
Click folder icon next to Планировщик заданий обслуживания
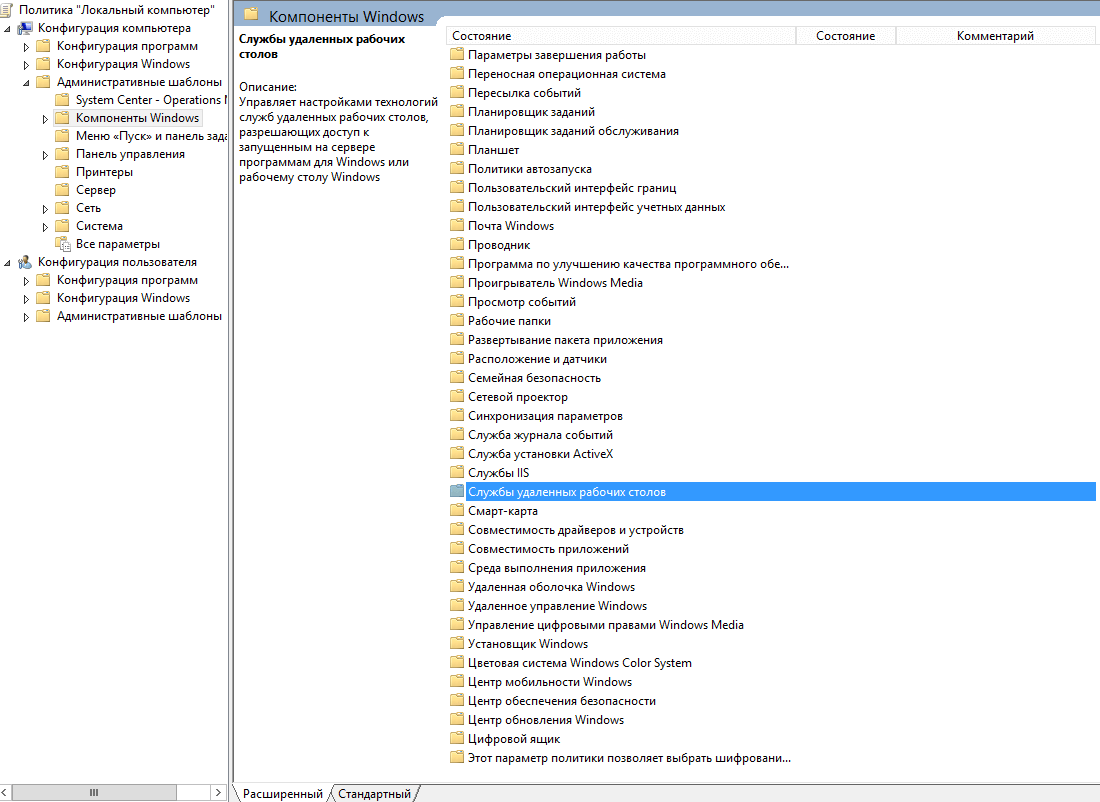tap(457, 131)
